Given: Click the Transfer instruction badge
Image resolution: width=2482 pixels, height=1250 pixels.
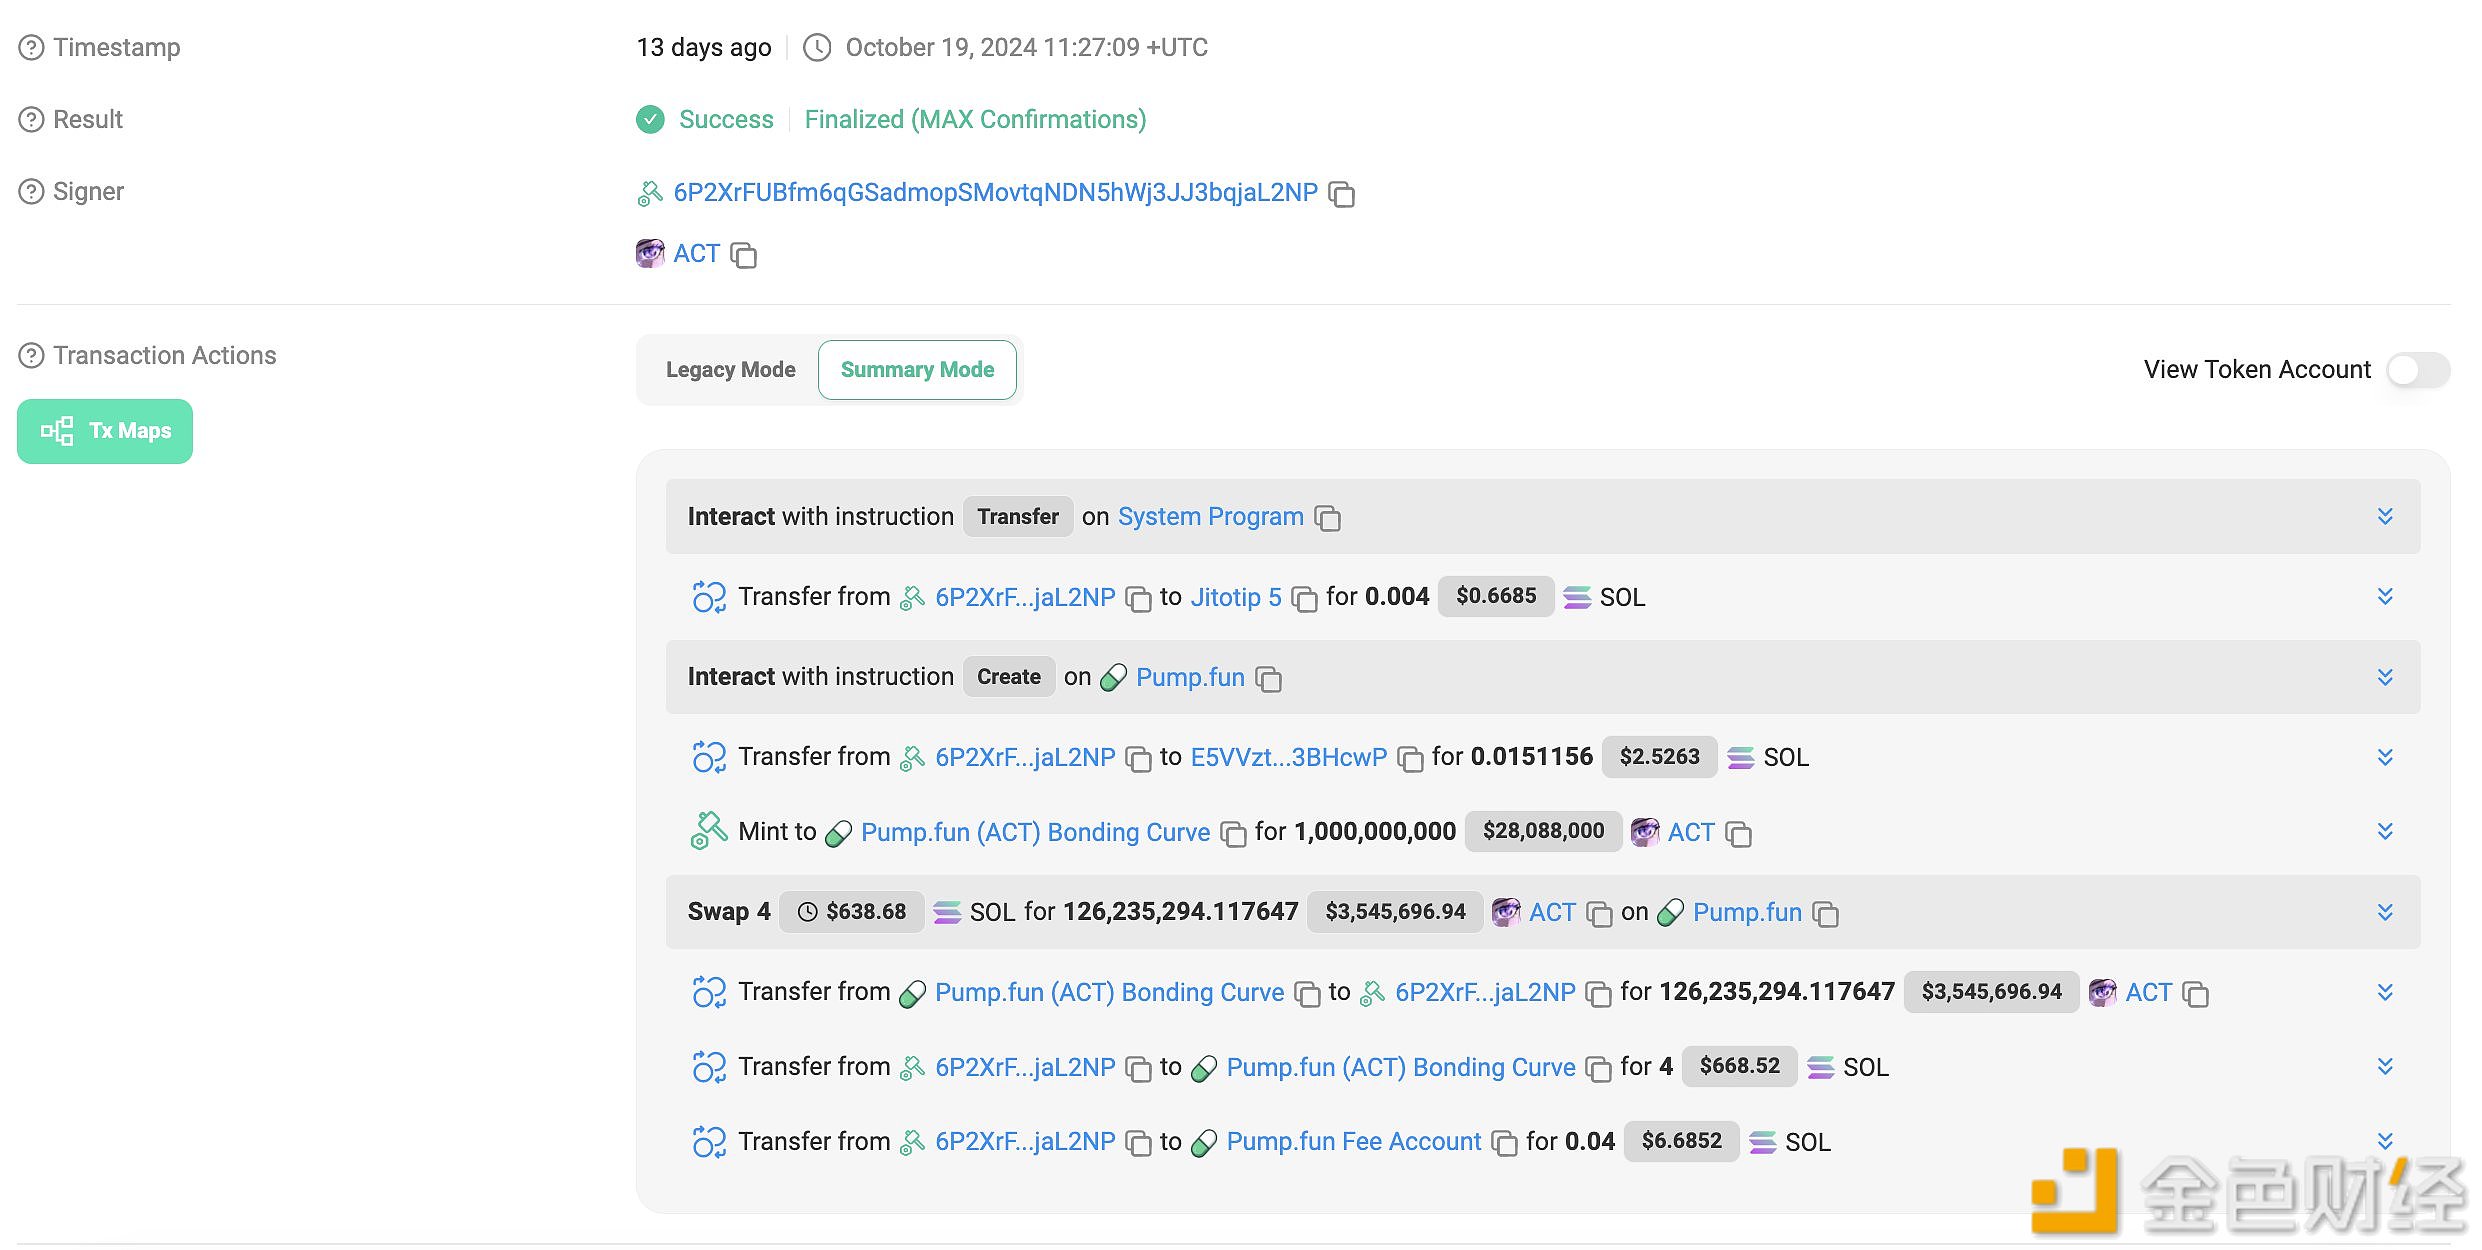Looking at the screenshot, I should (x=1018, y=517).
